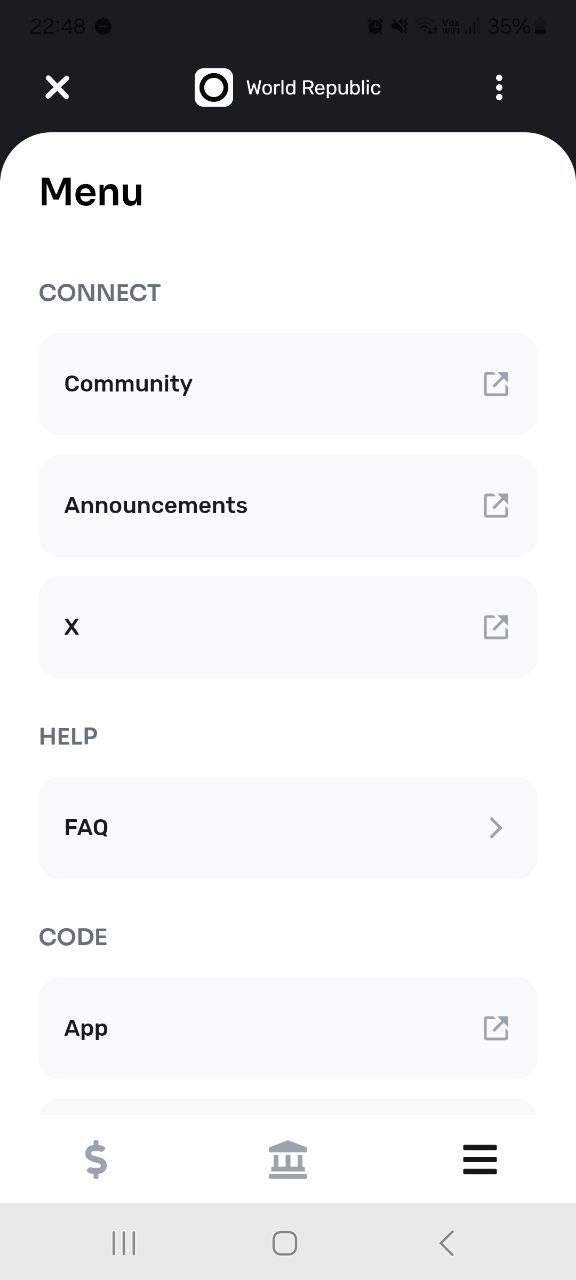The image size is (576, 1280).
Task: Tap the Android home button
Action: click(x=285, y=1243)
